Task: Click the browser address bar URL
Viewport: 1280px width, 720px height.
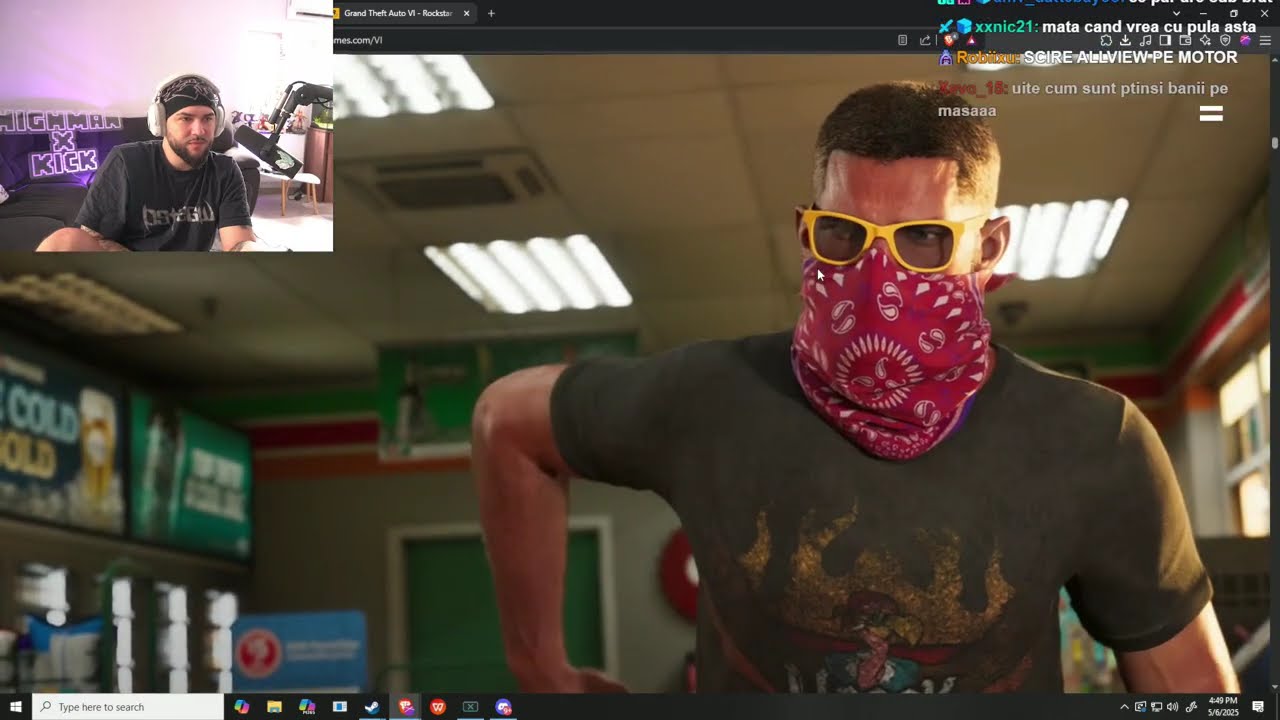Action: [x=358, y=40]
